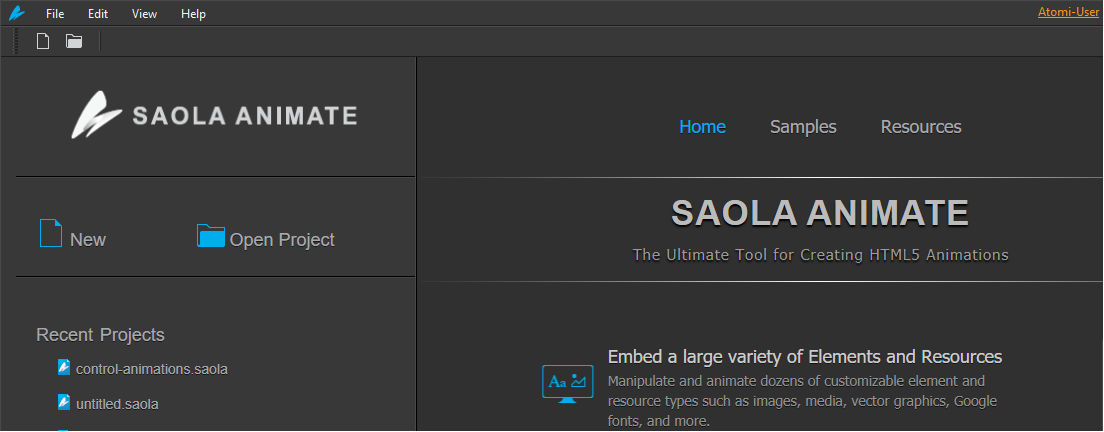Select the Home tab
This screenshot has height=432, width=1104.
[702, 127]
